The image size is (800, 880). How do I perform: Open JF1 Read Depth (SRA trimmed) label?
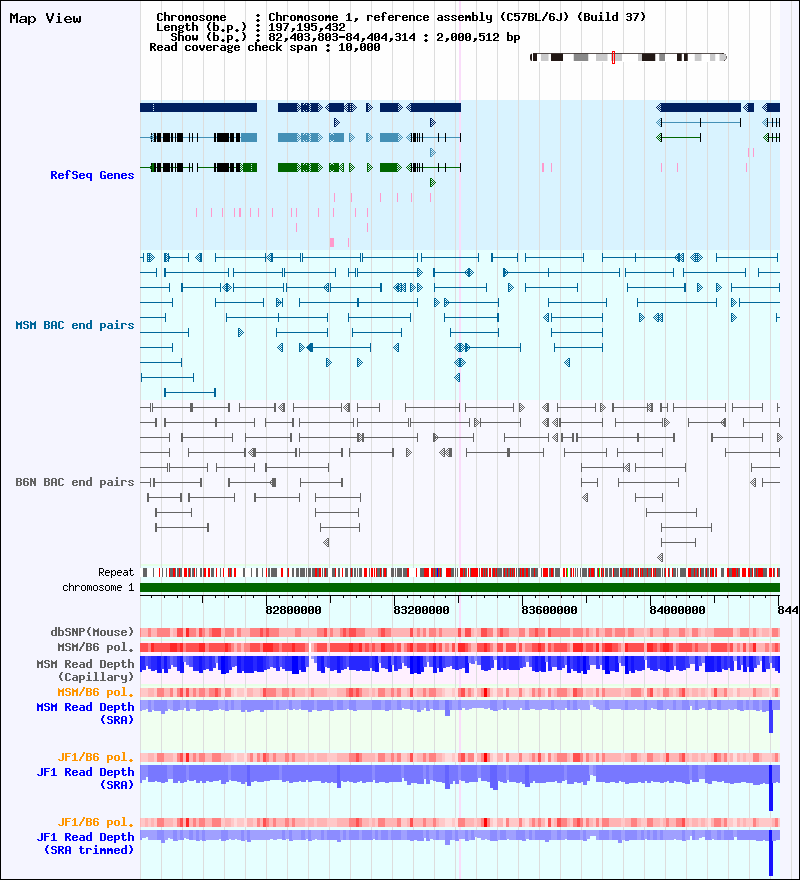pos(85,844)
